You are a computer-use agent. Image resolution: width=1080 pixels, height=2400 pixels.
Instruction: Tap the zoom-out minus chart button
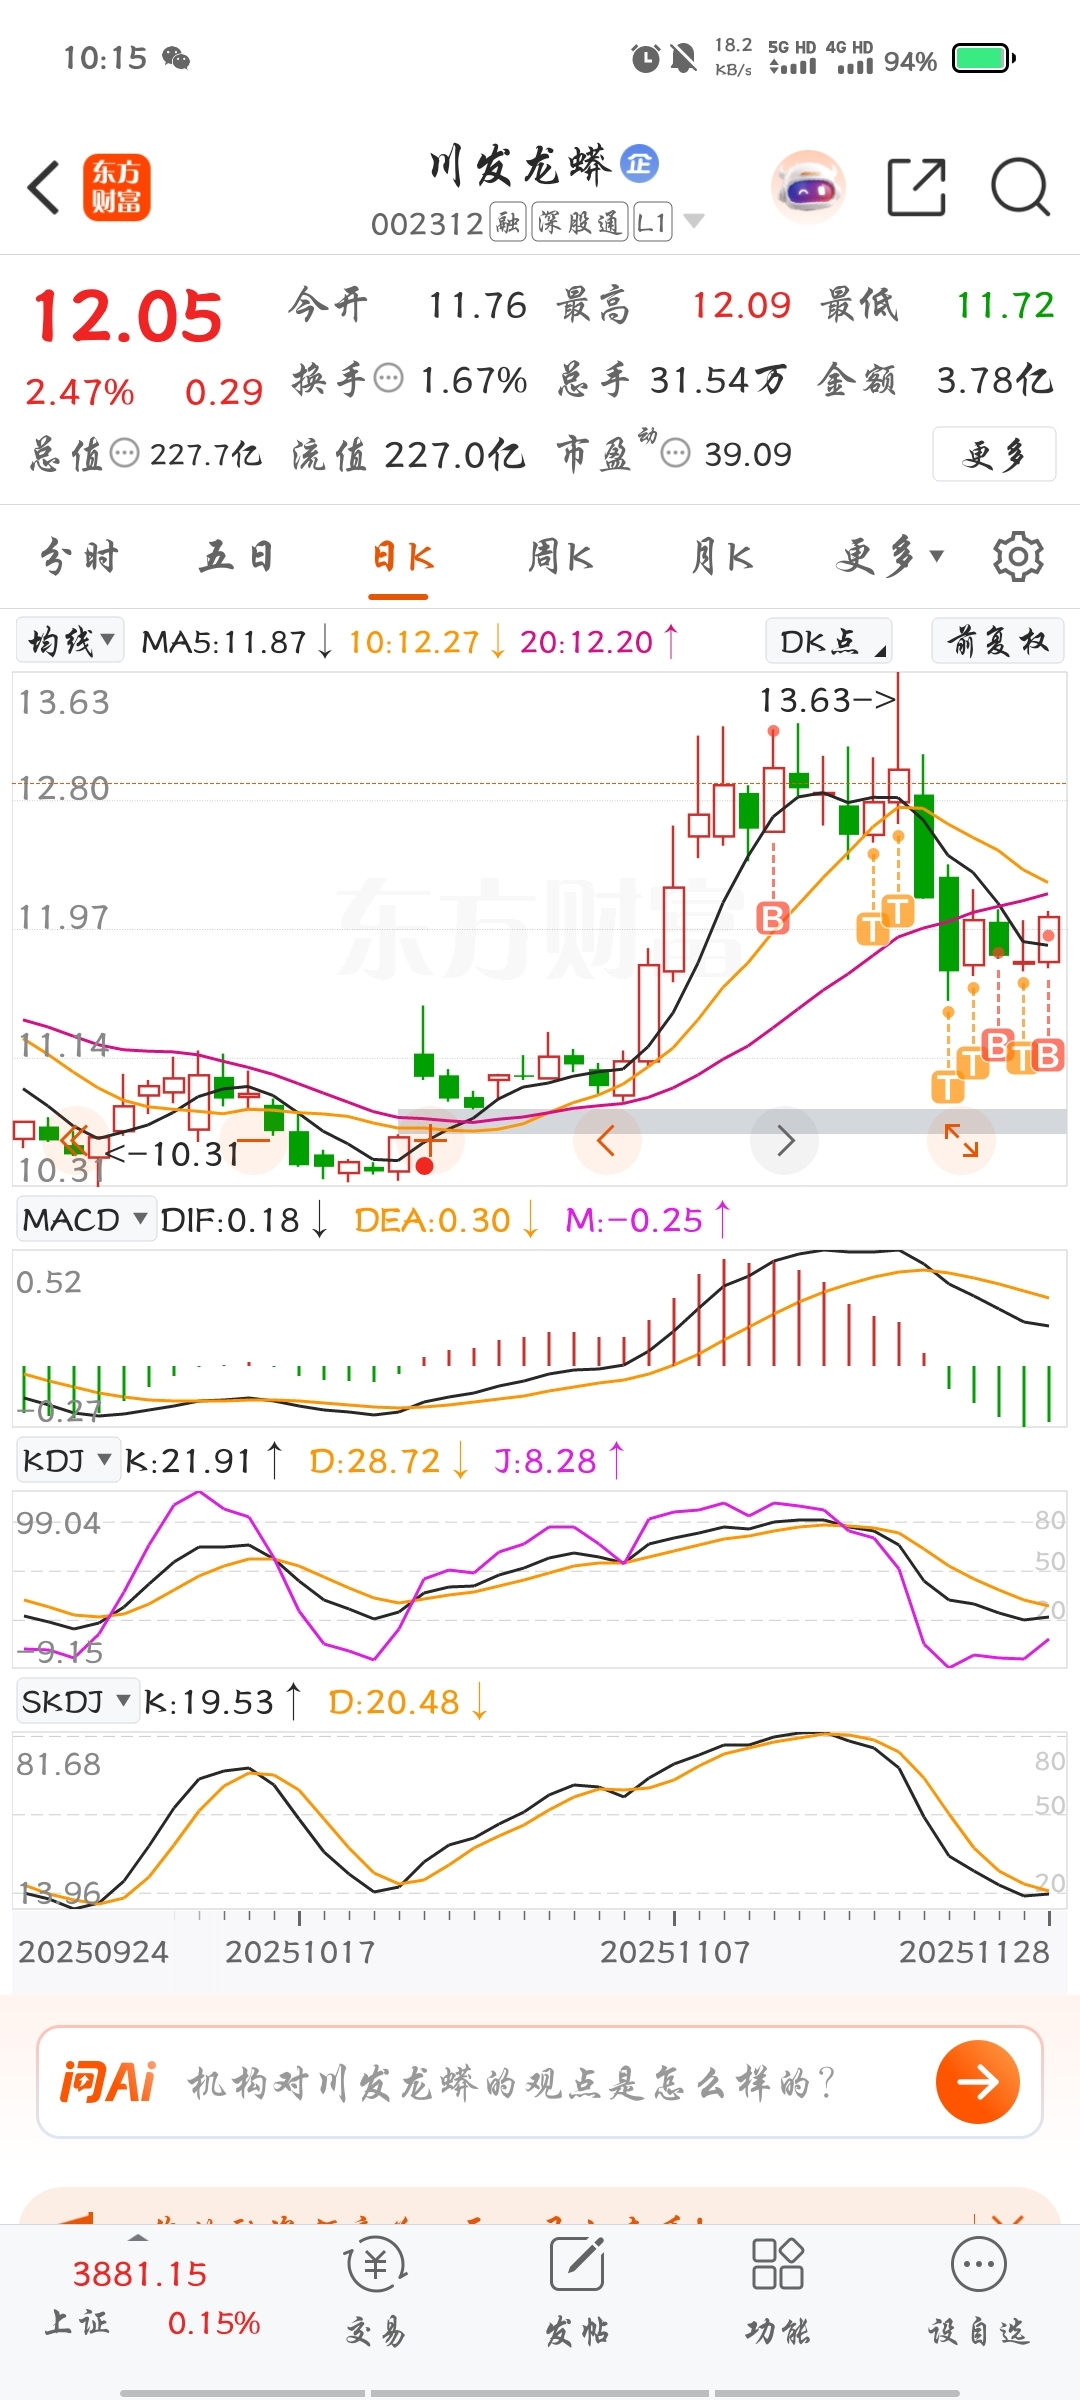(x=253, y=1140)
